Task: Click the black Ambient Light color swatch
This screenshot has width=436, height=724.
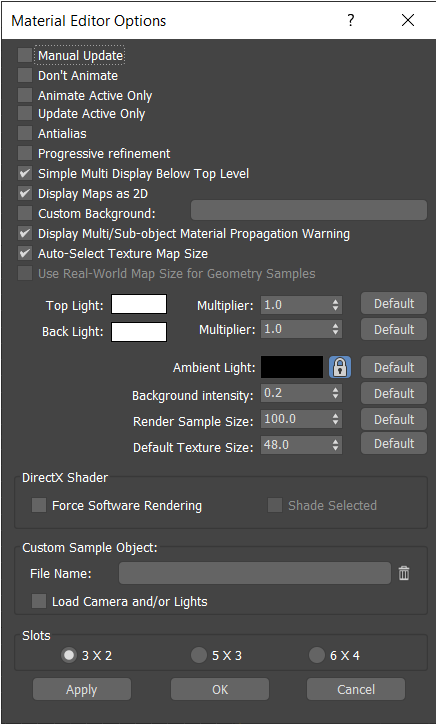Action: [292, 367]
